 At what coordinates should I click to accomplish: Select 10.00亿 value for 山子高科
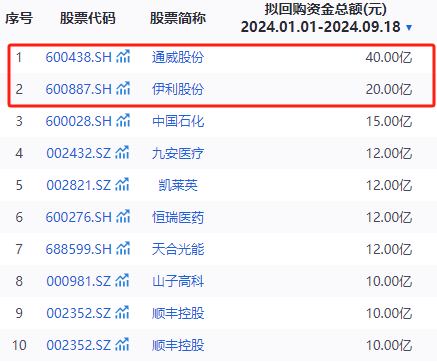click(x=389, y=281)
